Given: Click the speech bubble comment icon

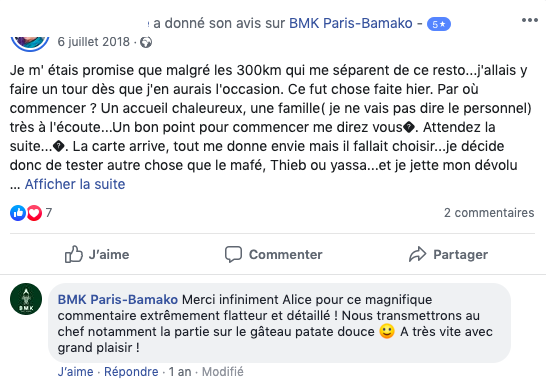Looking at the screenshot, I should point(233,254).
